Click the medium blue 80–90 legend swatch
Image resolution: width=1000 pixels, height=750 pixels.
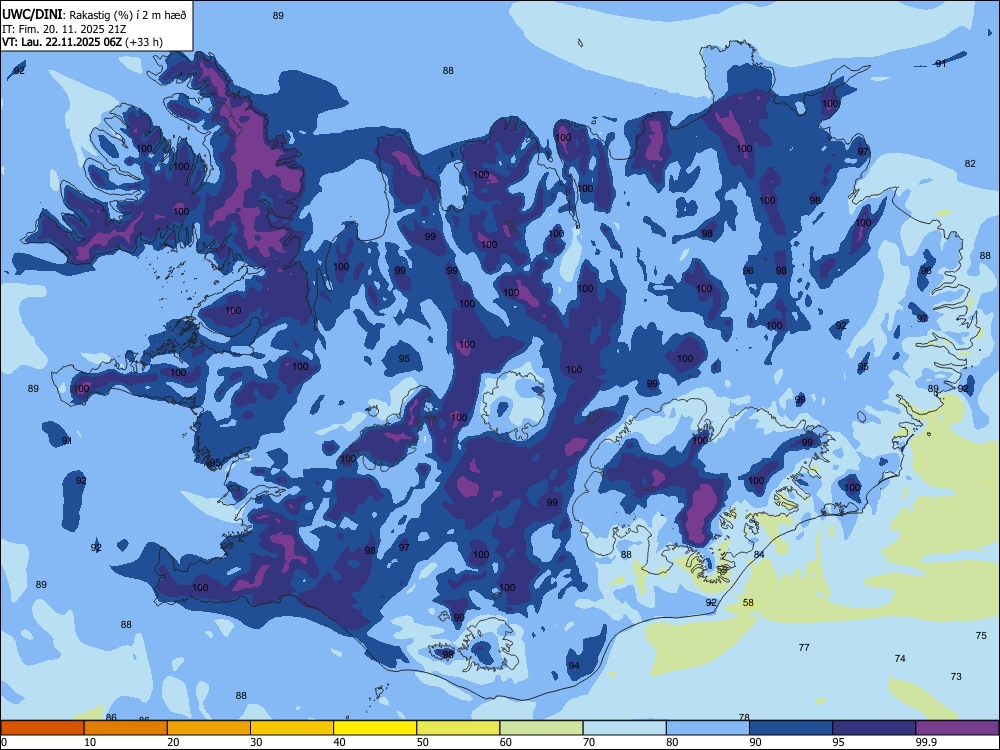click(x=708, y=728)
